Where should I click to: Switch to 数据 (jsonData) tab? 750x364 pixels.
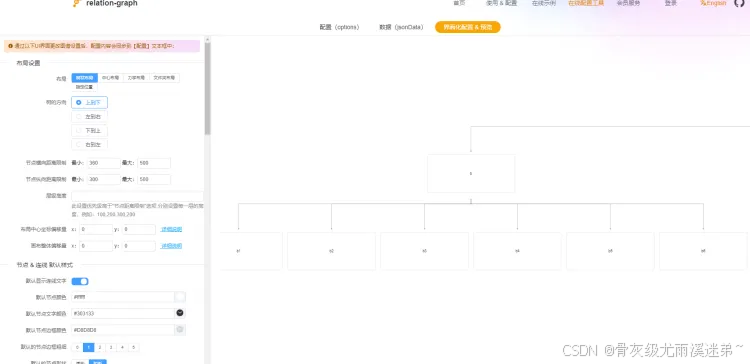point(401,27)
